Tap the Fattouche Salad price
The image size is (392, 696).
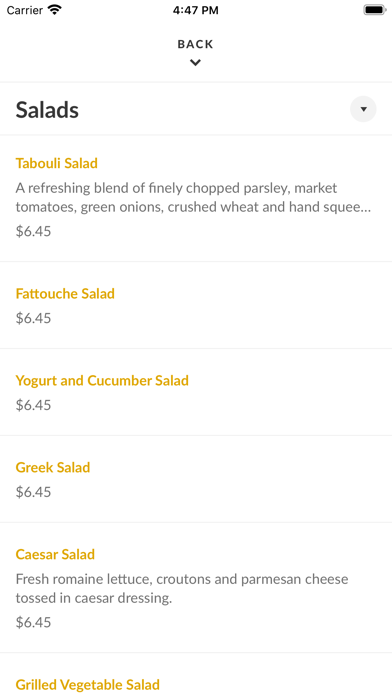tap(33, 318)
